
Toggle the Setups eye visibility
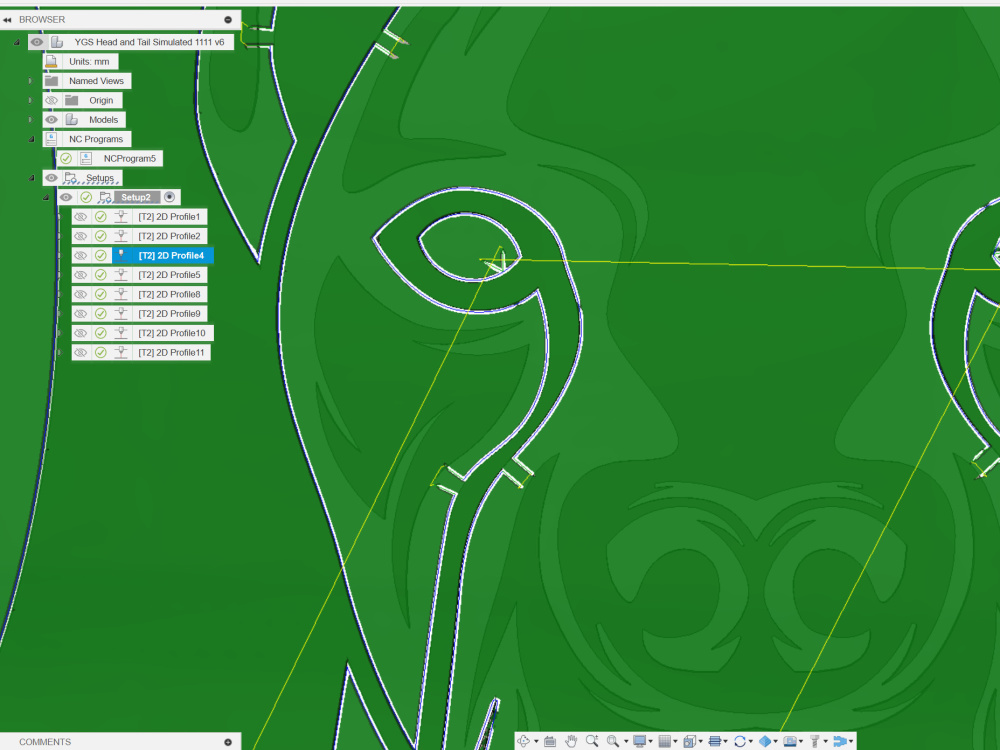pyautogui.click(x=52, y=178)
